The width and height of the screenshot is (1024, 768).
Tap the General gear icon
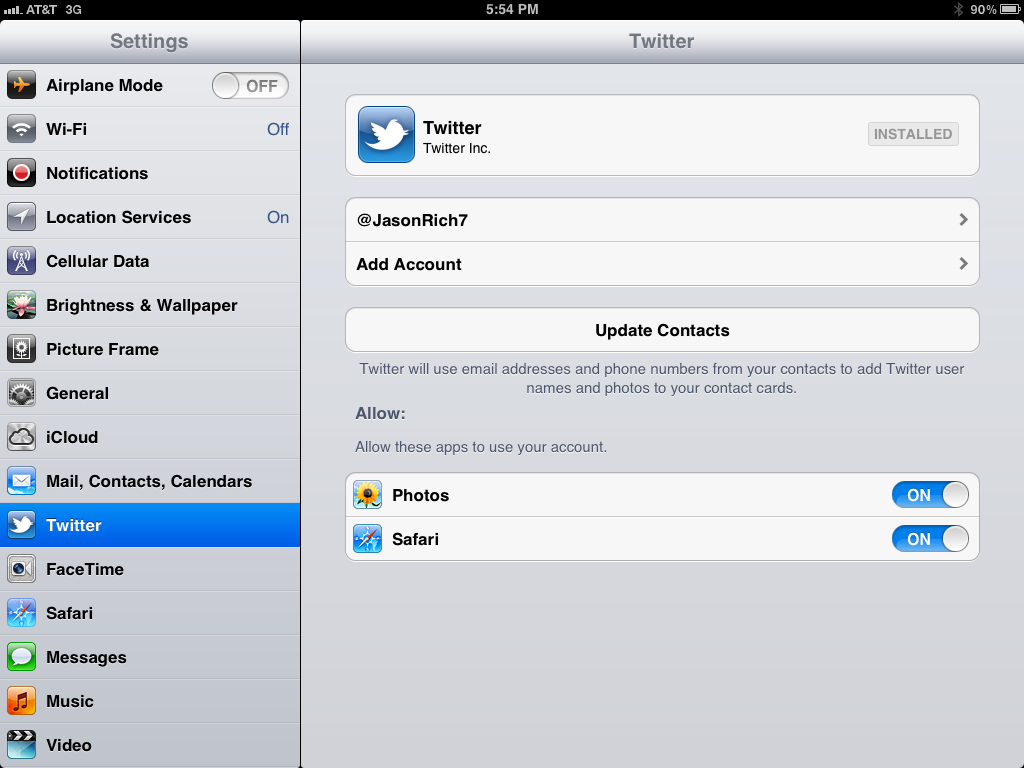pos(22,393)
